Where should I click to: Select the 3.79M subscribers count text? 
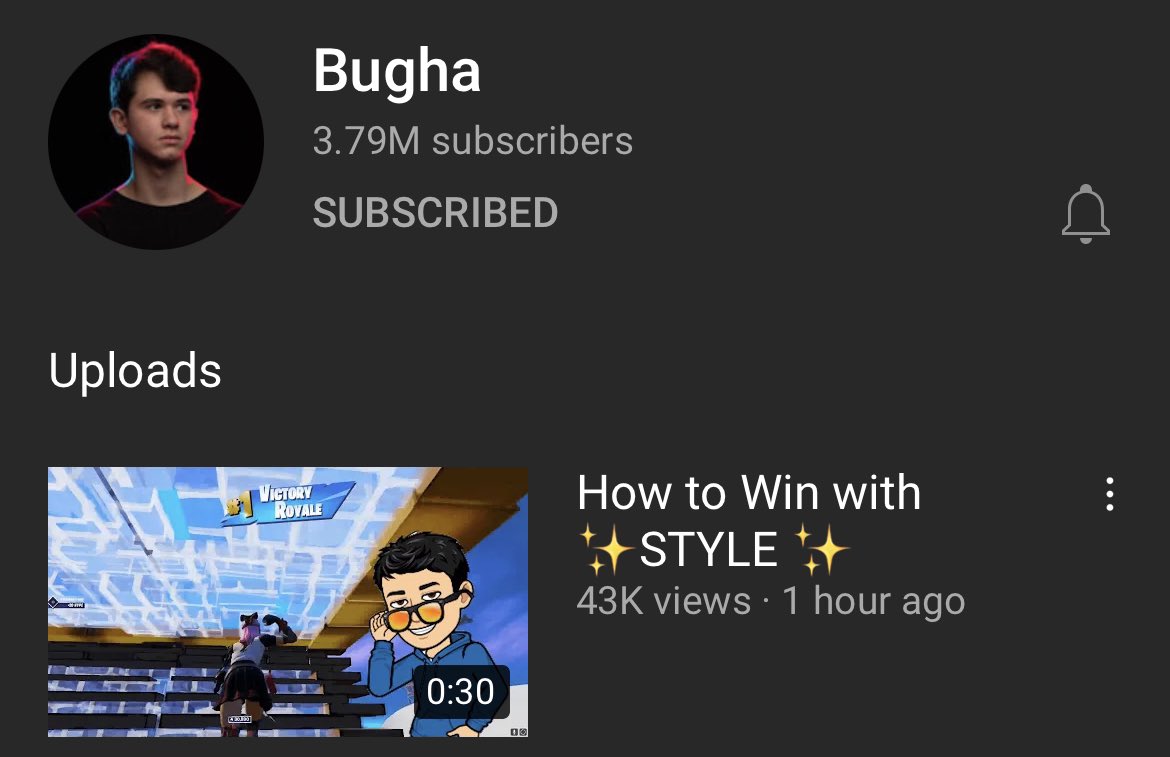(472, 141)
